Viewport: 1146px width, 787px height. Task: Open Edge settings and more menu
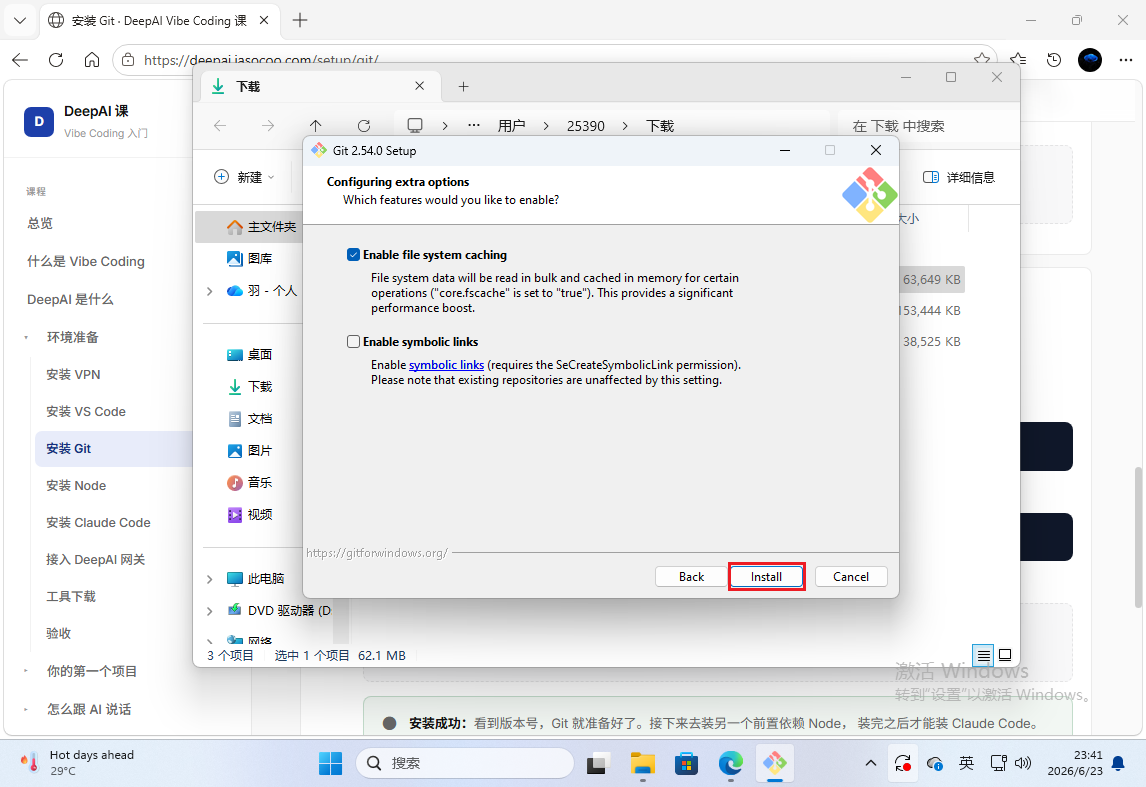1126,60
